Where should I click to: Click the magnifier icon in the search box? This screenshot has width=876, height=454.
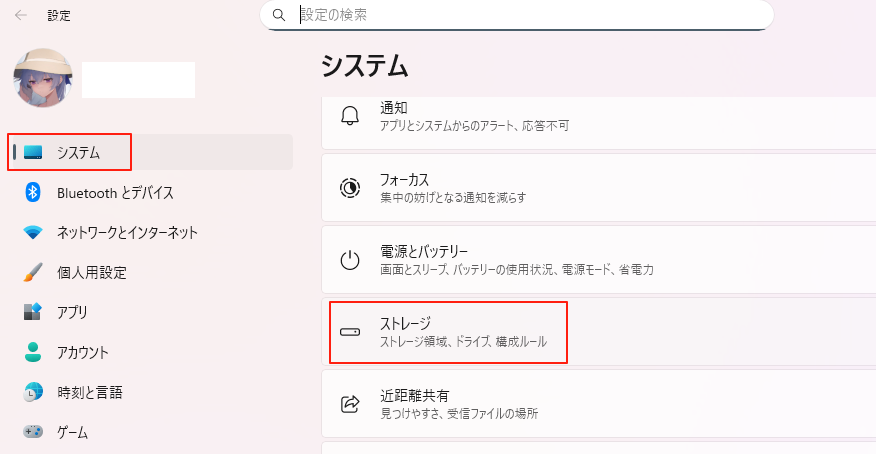(280, 15)
